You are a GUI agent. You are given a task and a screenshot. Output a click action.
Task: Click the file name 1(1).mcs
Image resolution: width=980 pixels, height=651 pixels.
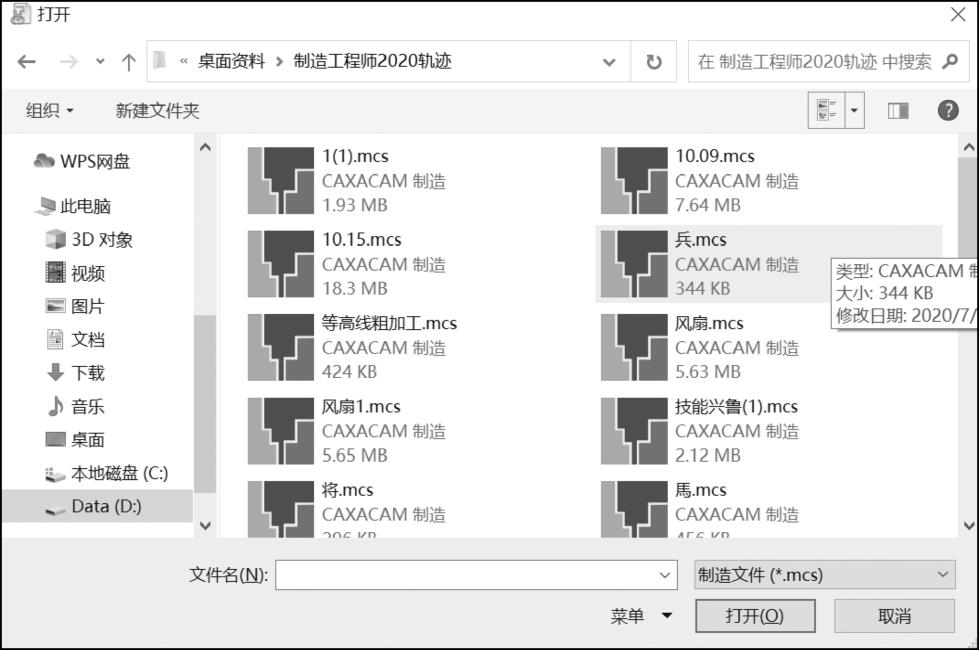point(355,156)
